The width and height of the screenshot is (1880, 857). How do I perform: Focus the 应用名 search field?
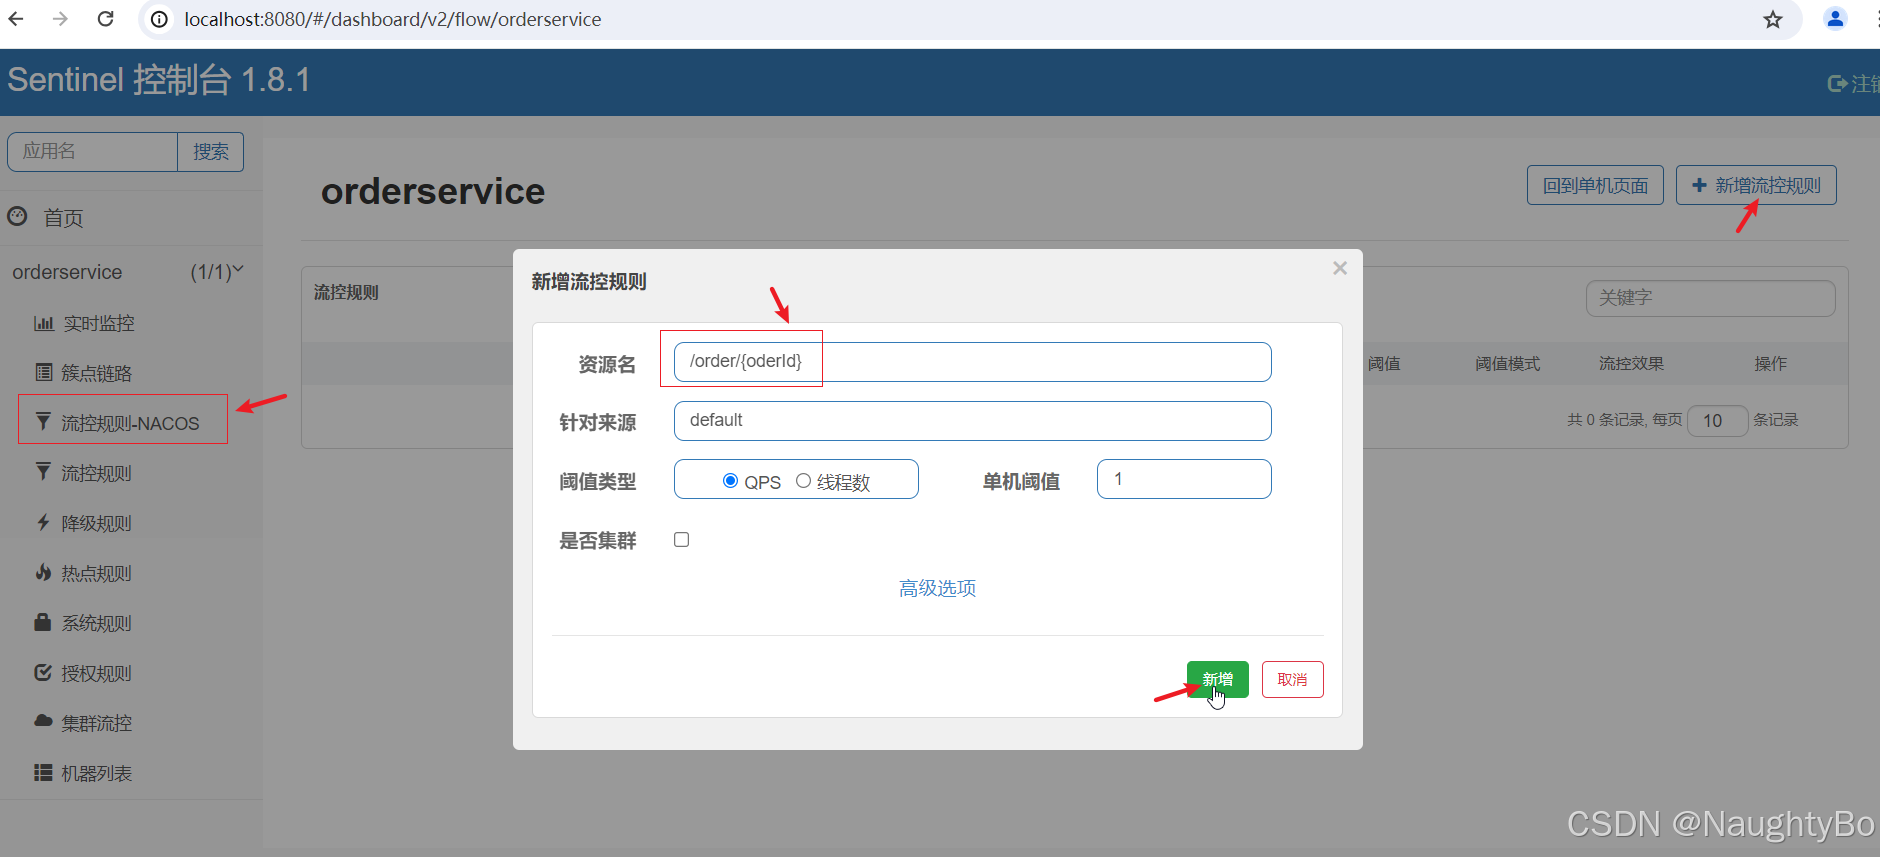tap(92, 152)
